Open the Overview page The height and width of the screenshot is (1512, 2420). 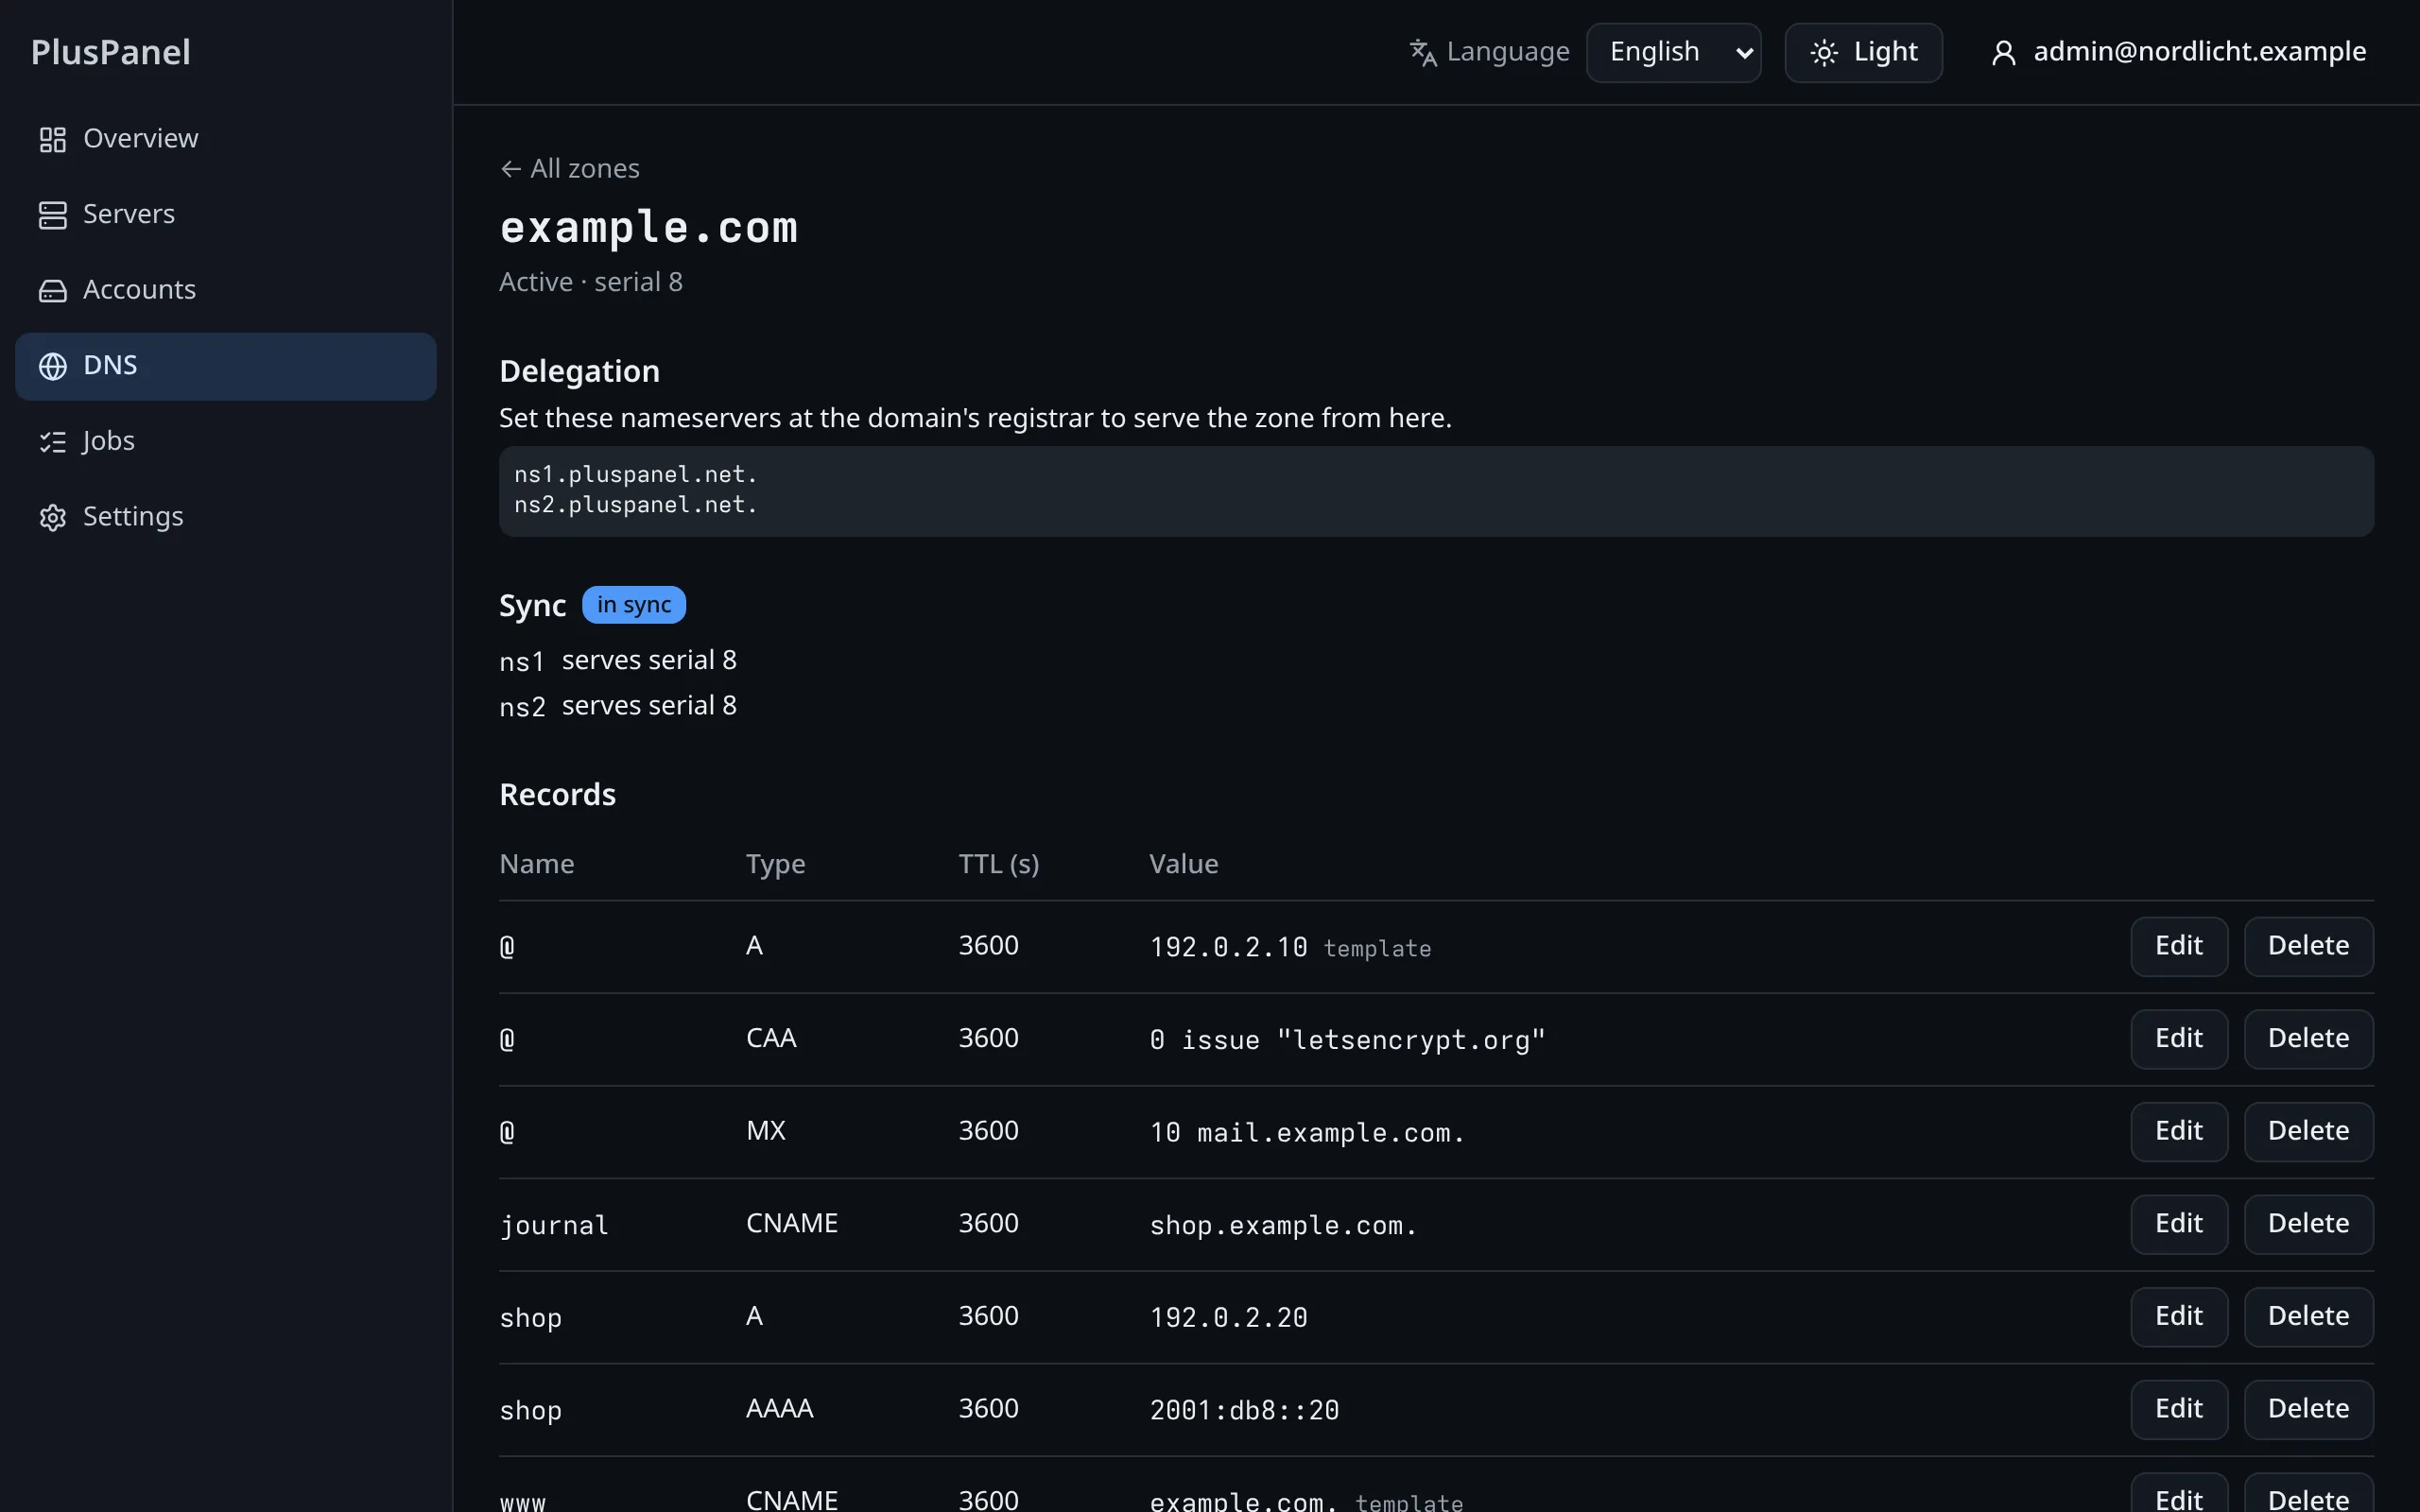[226, 139]
